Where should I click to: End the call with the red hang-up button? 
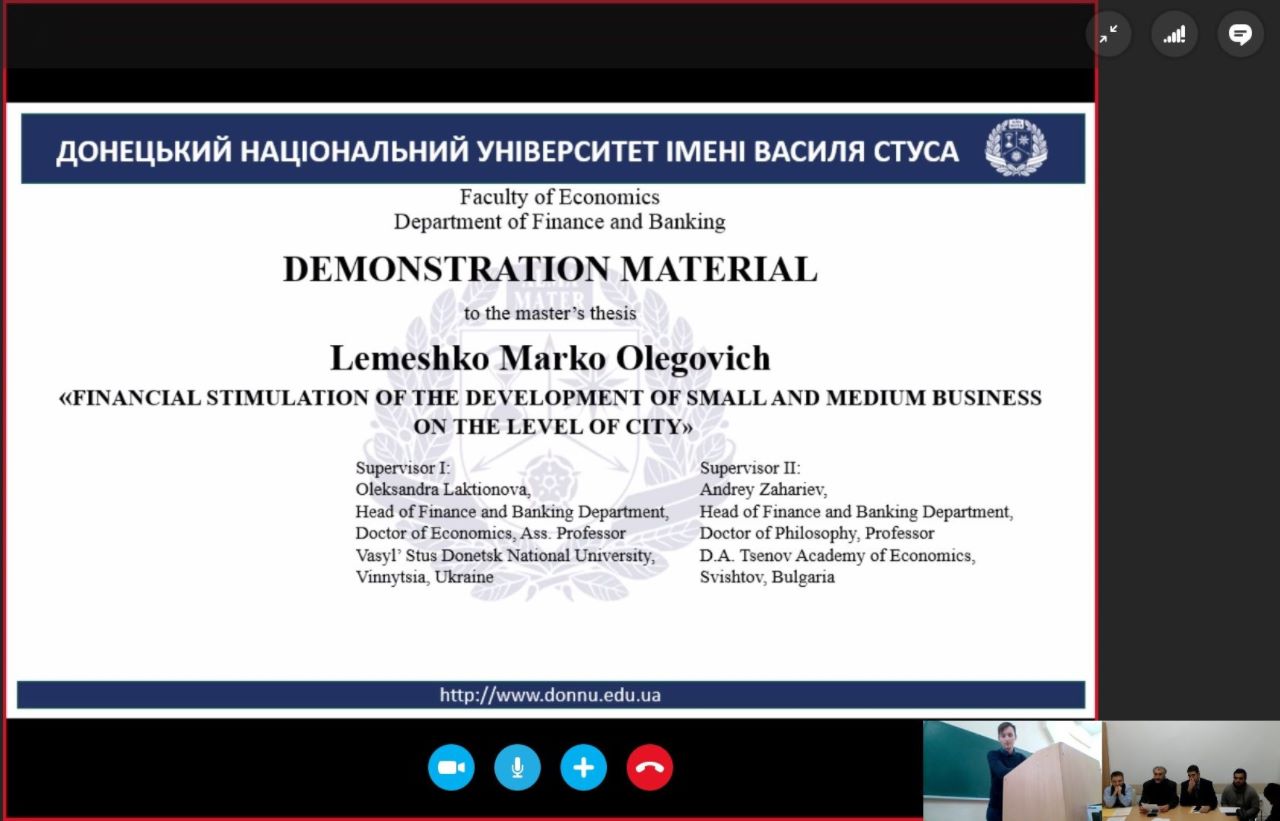650,768
